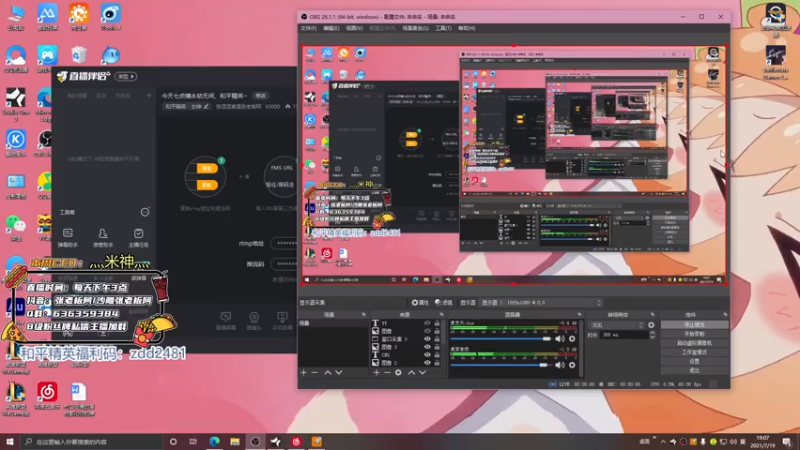Open Windows Start menu
The width and height of the screenshot is (800, 450).
[x=10, y=442]
